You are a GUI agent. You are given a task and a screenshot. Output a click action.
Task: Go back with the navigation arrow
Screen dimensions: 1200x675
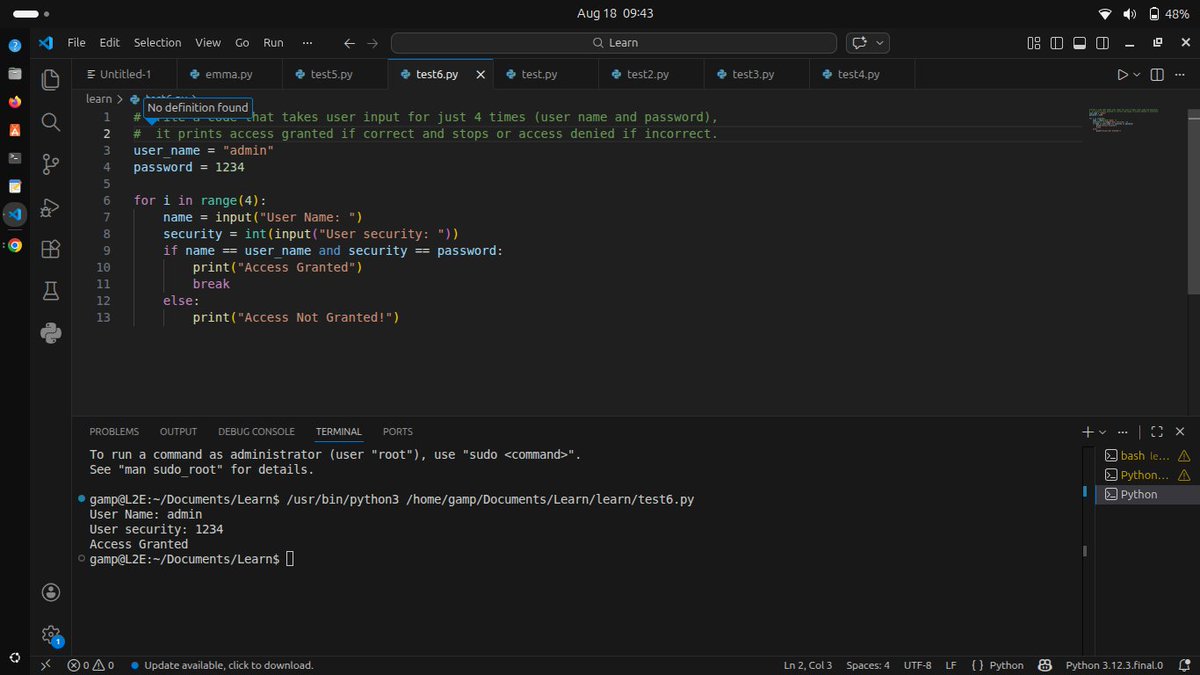[x=349, y=43]
